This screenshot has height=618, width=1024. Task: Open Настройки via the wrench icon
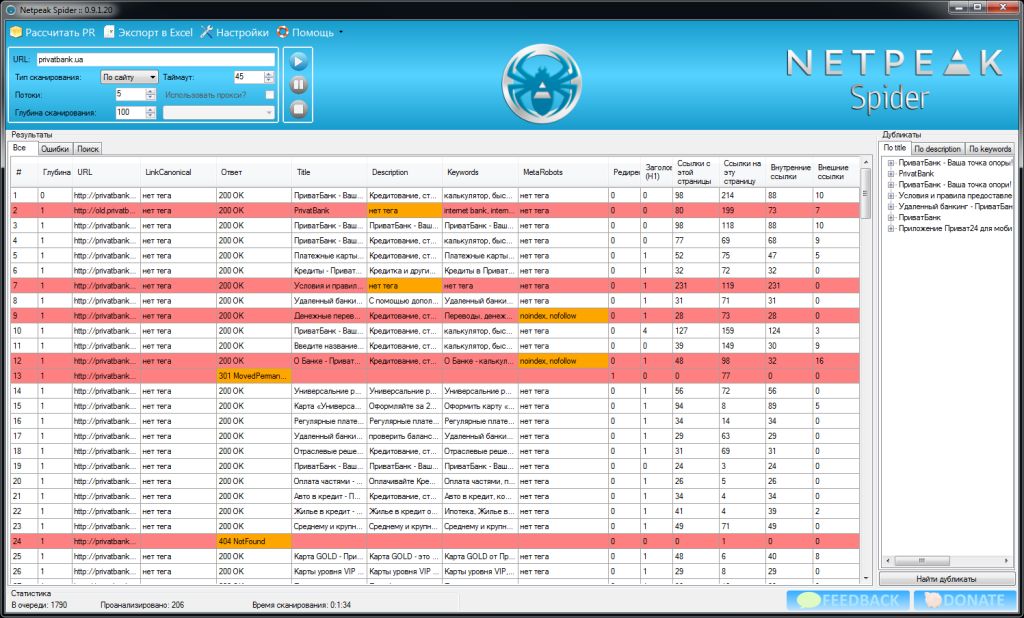click(x=206, y=32)
